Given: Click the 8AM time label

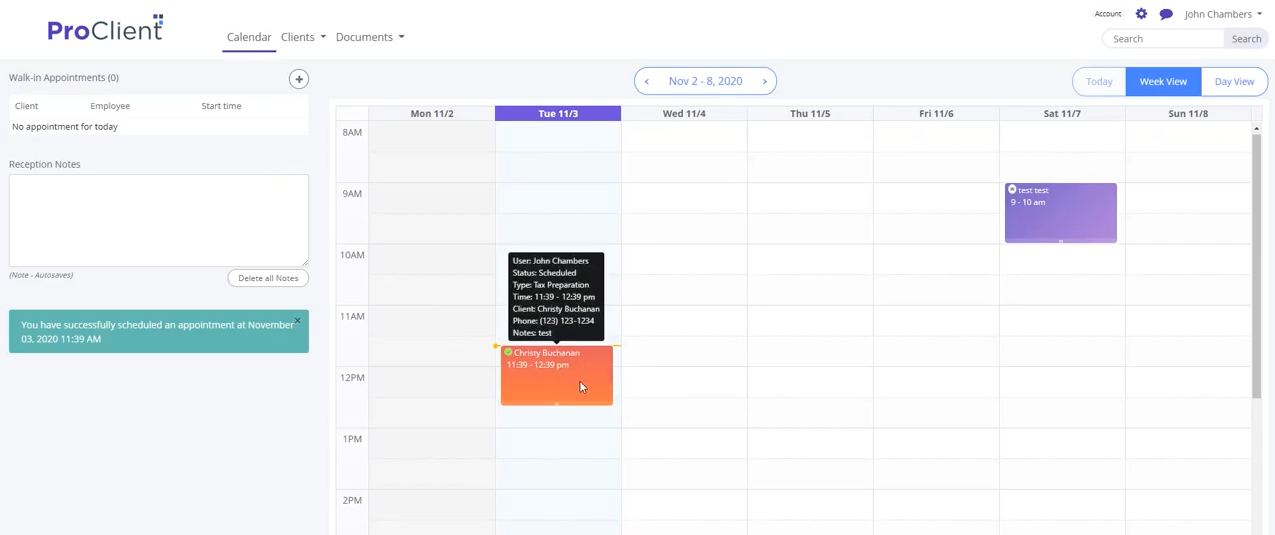Looking at the screenshot, I should point(352,132).
